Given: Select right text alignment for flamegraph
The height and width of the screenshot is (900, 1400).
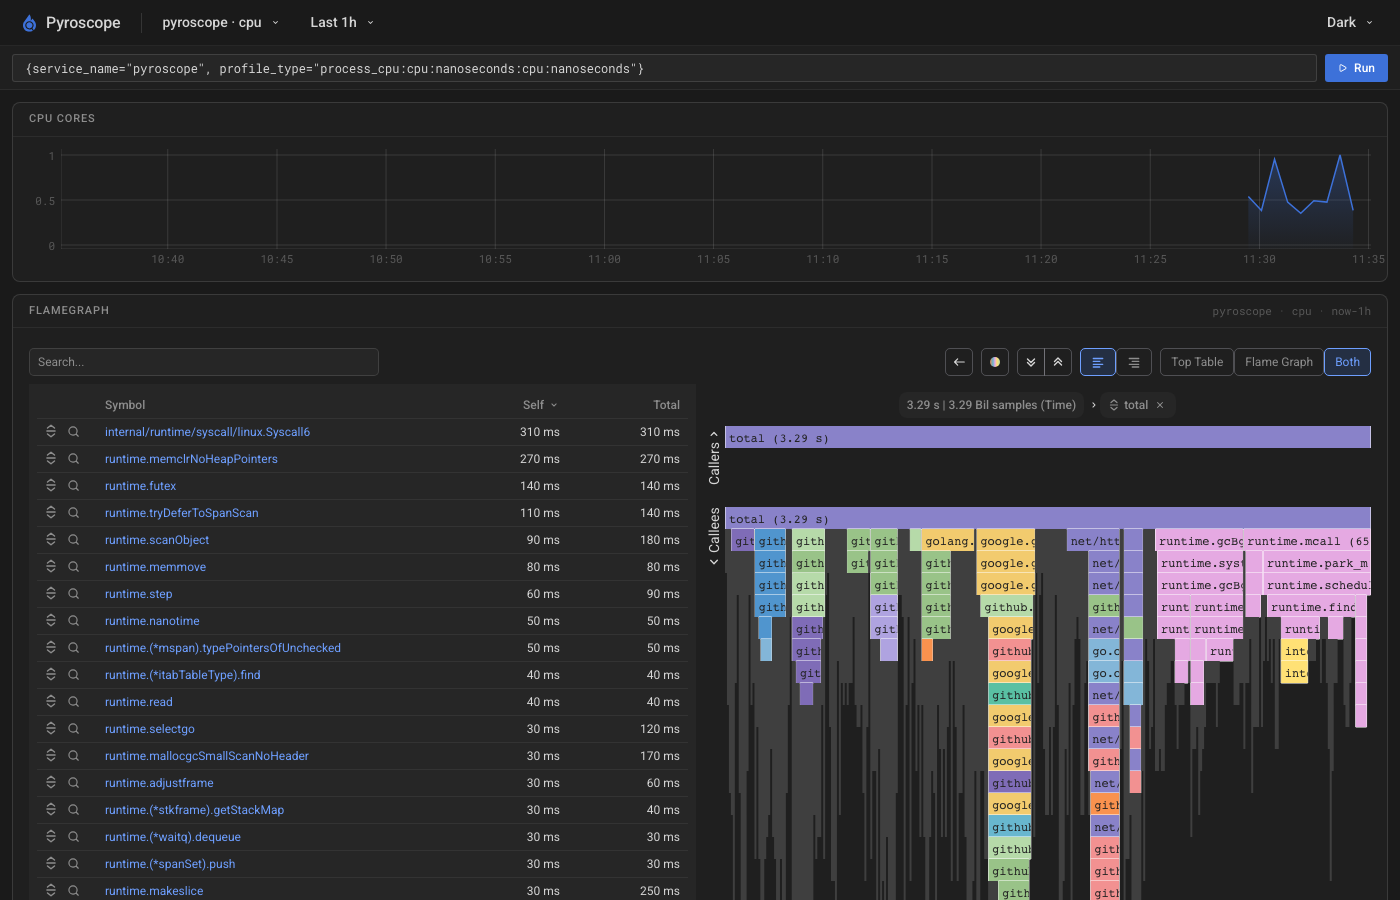Looking at the screenshot, I should click(x=1134, y=362).
